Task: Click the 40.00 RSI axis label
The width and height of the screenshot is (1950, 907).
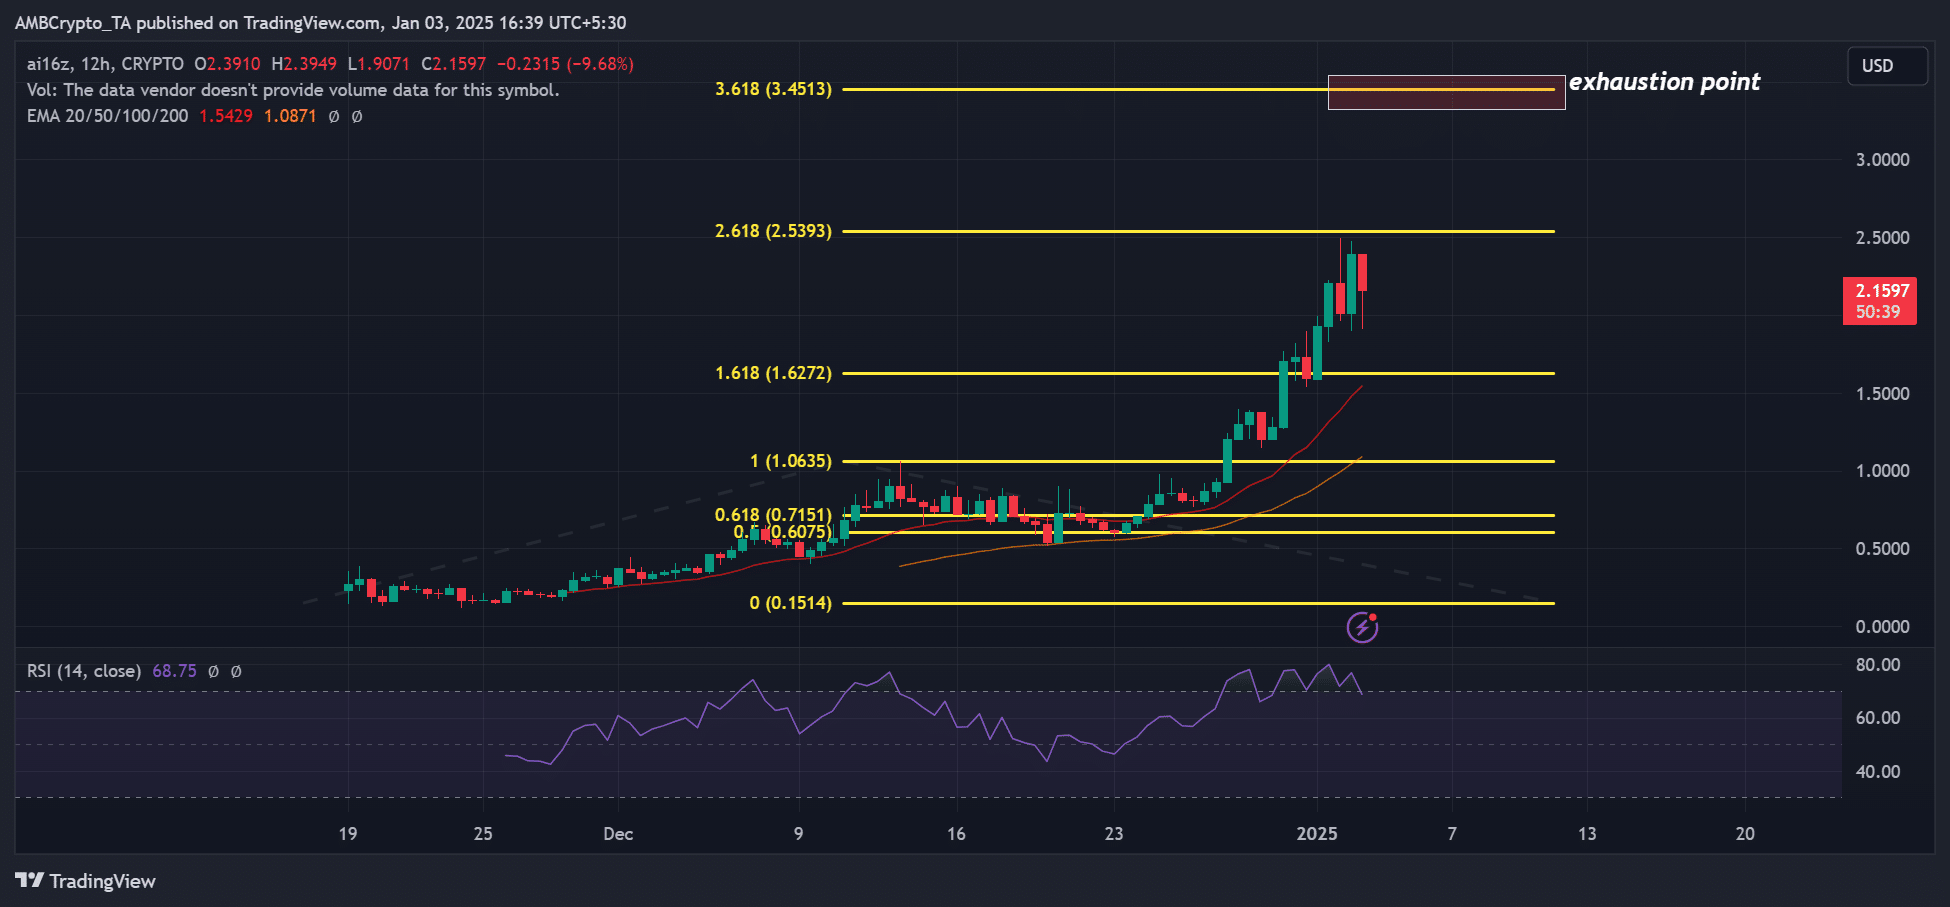Action: coord(1878,772)
